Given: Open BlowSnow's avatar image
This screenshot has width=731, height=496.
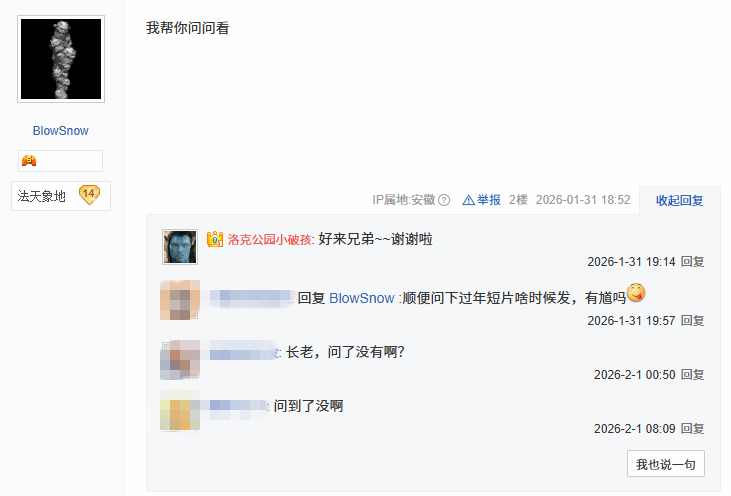Looking at the screenshot, I should [61, 59].
